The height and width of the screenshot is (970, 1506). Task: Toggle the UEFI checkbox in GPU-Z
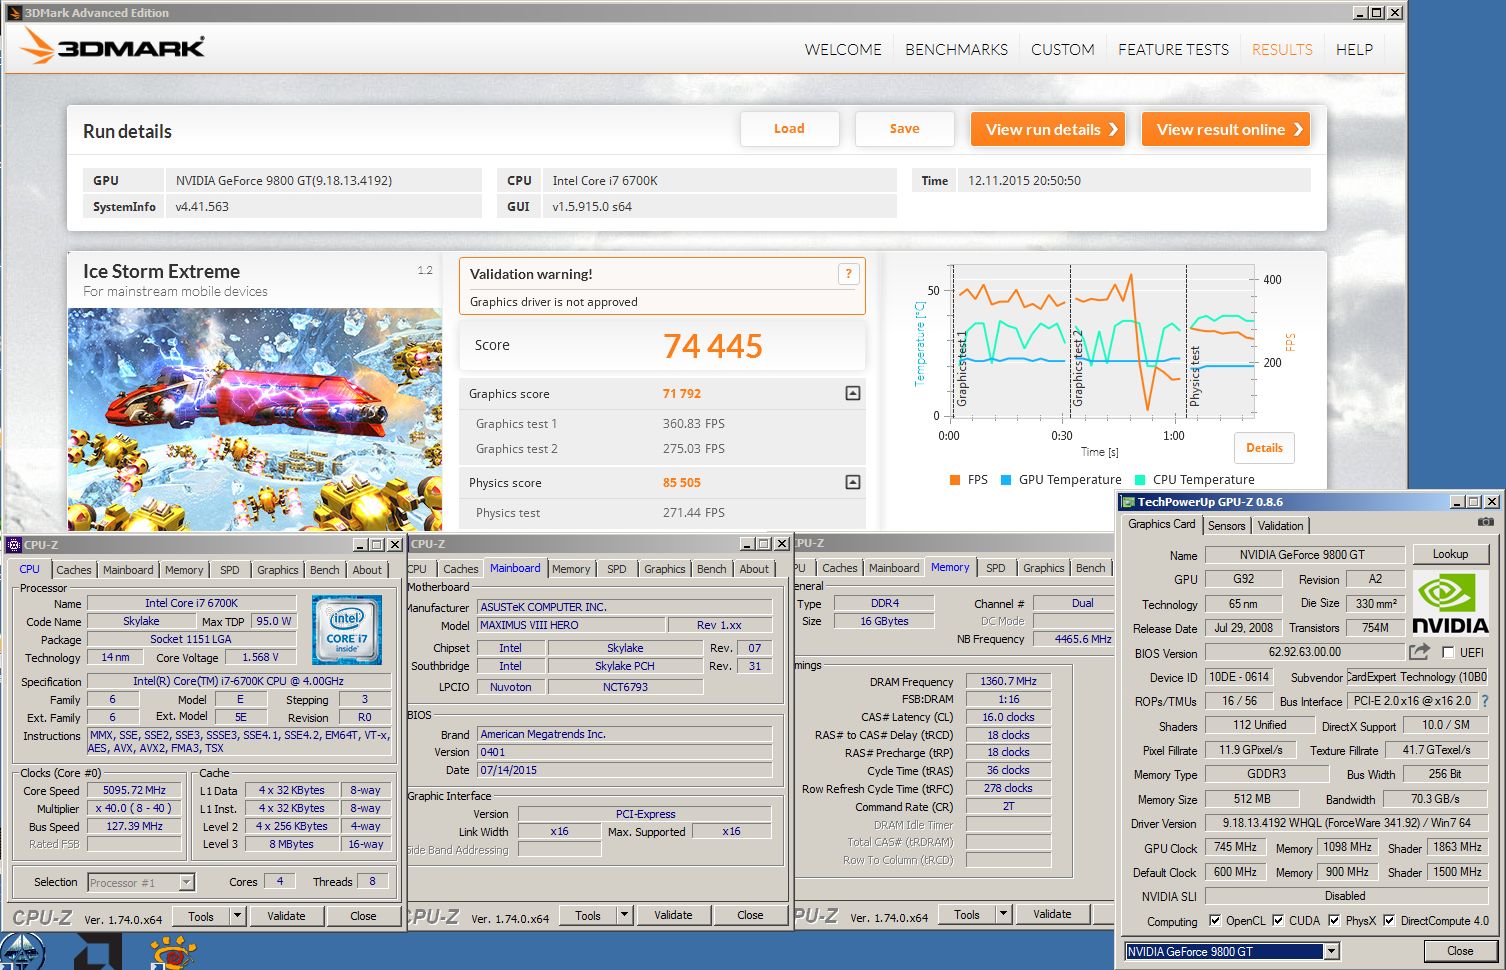1448,653
